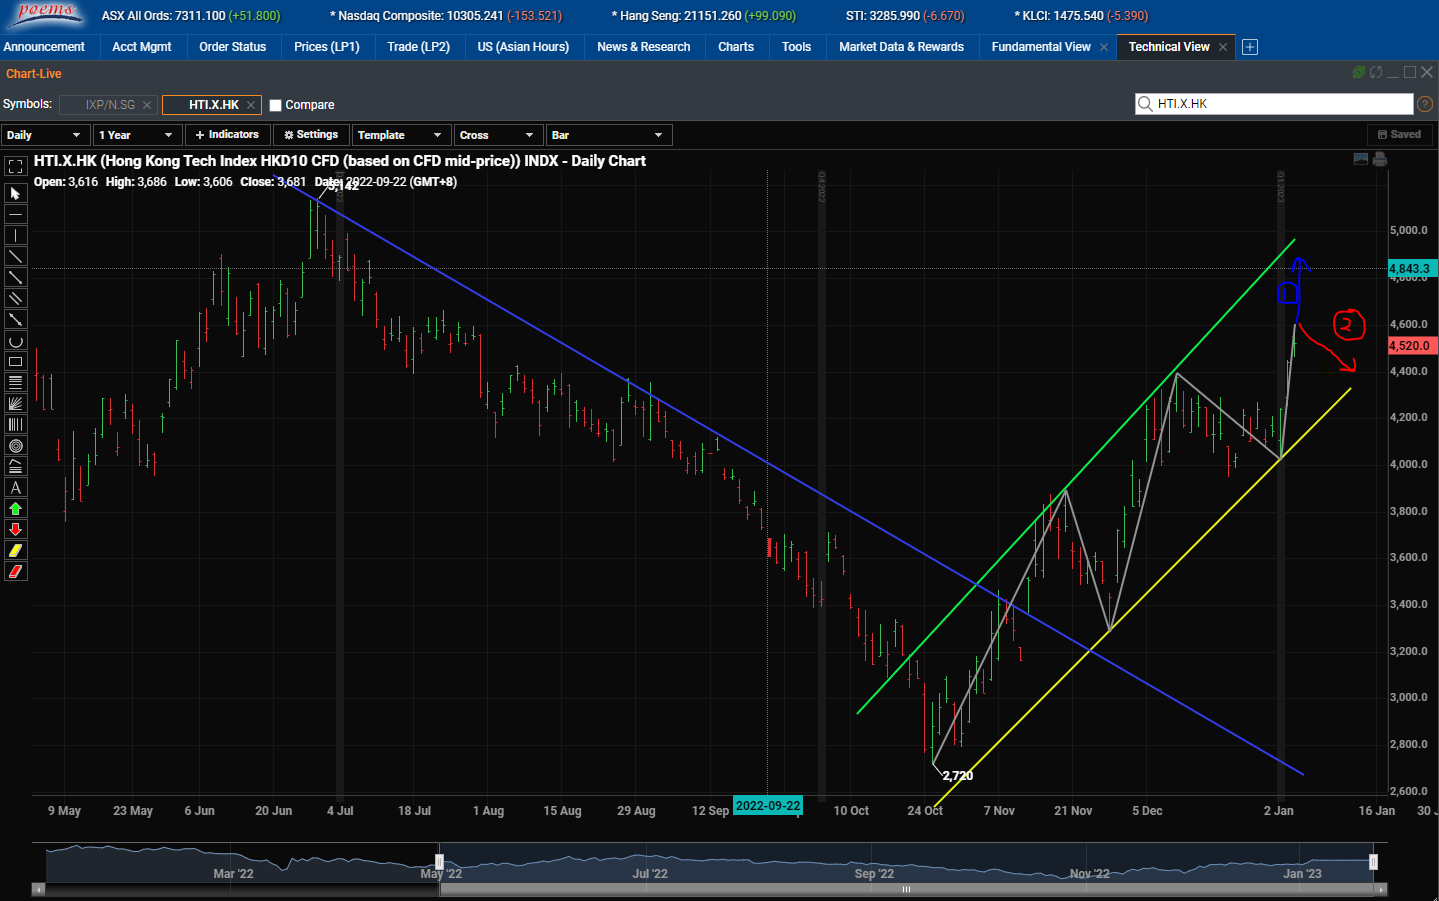Open the 1 Year range dropdown
1439x901 pixels.
coord(137,134)
